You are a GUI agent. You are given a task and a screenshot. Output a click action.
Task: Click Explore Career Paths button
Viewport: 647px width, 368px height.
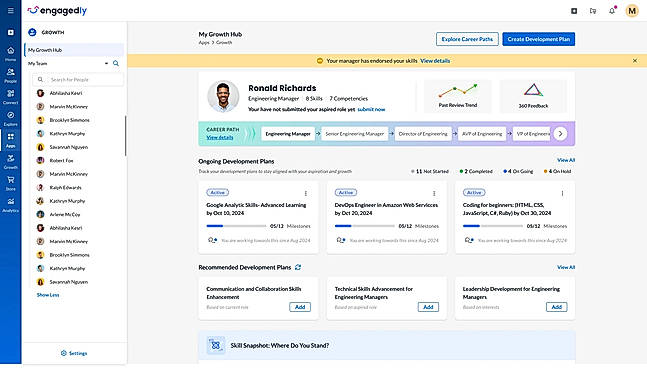point(467,39)
